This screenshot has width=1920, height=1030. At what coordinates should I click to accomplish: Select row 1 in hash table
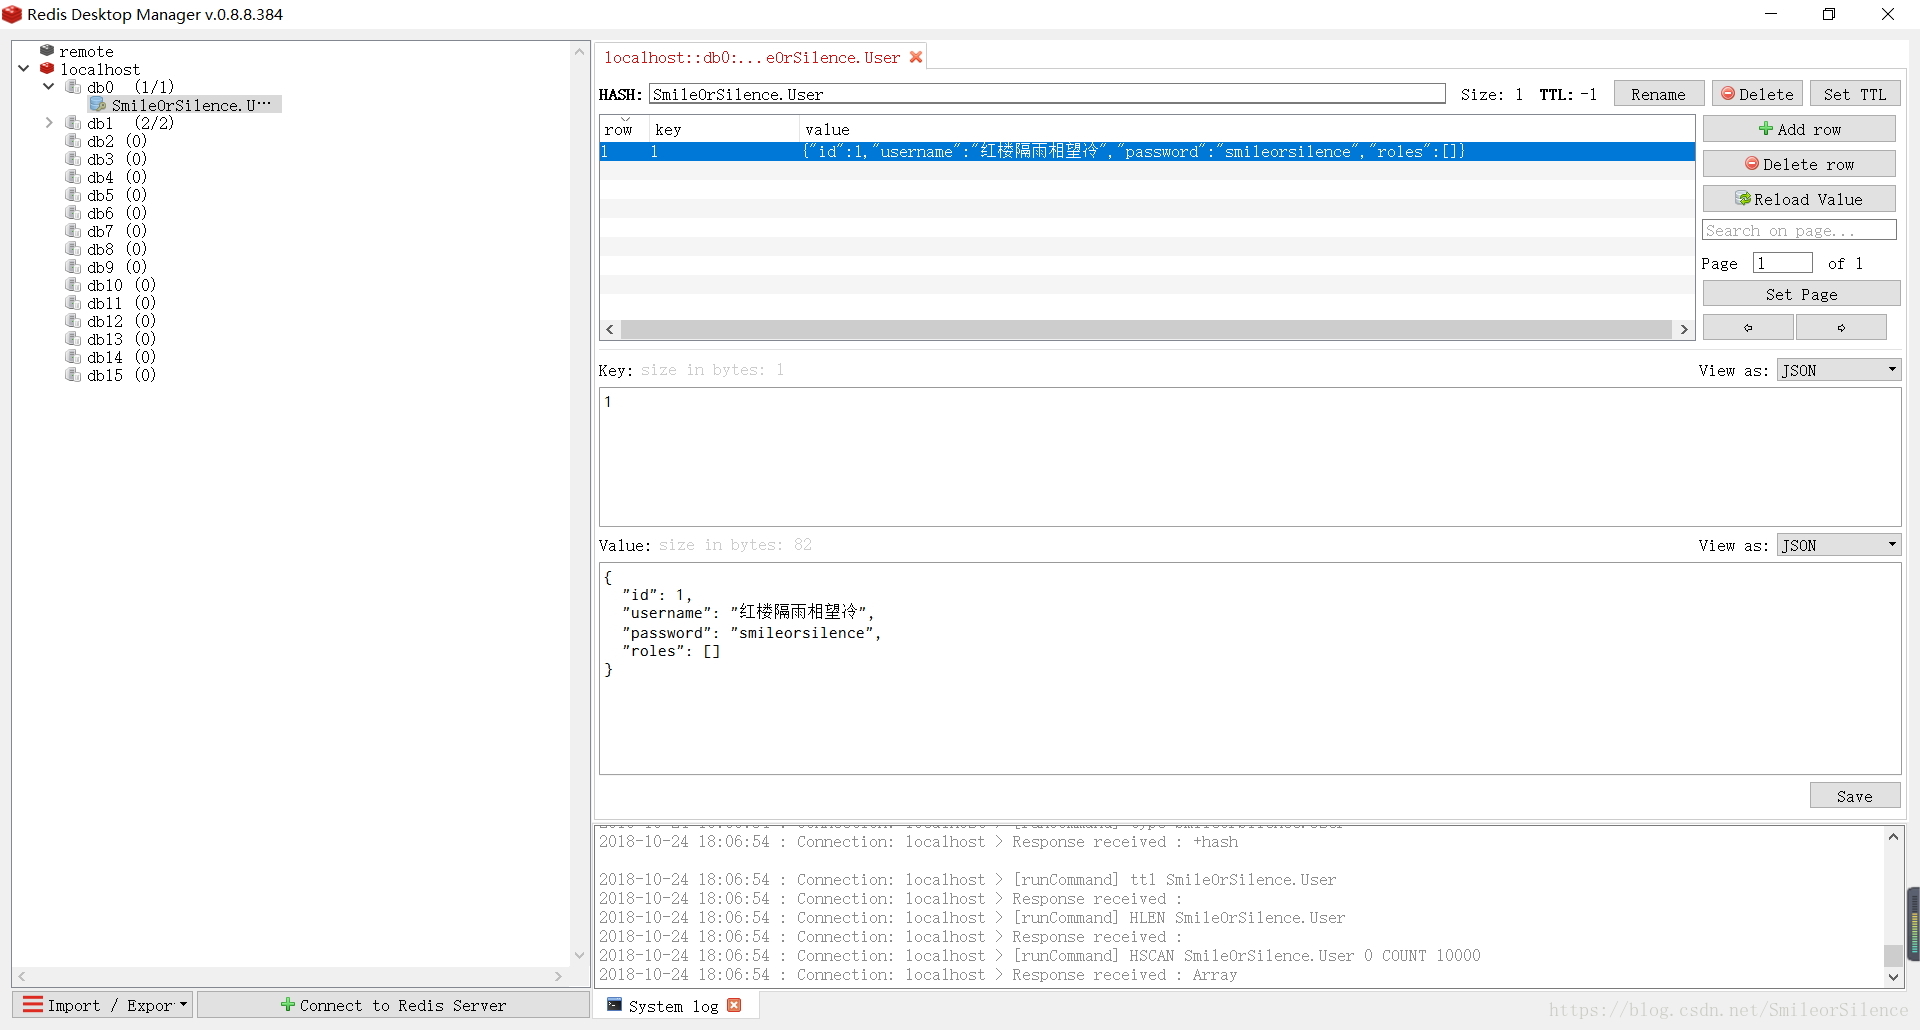click(1146, 151)
